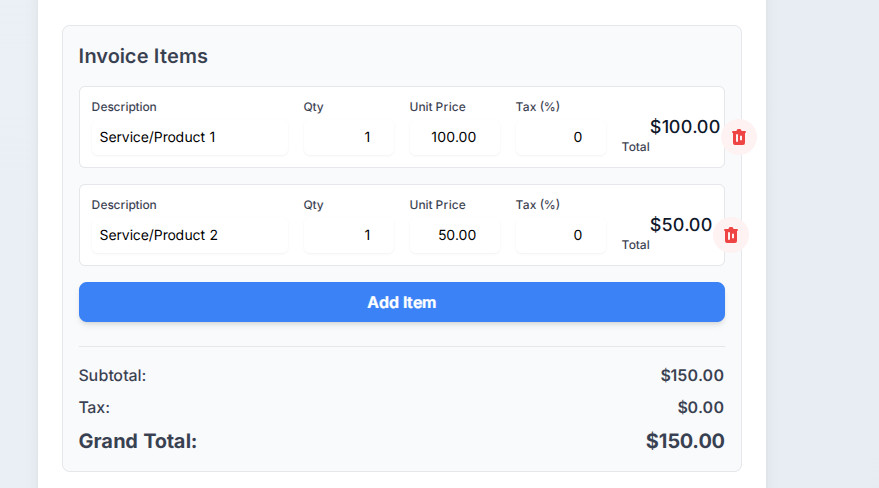Click the 50.00 unit price field
This screenshot has height=488, width=879.
(455, 235)
